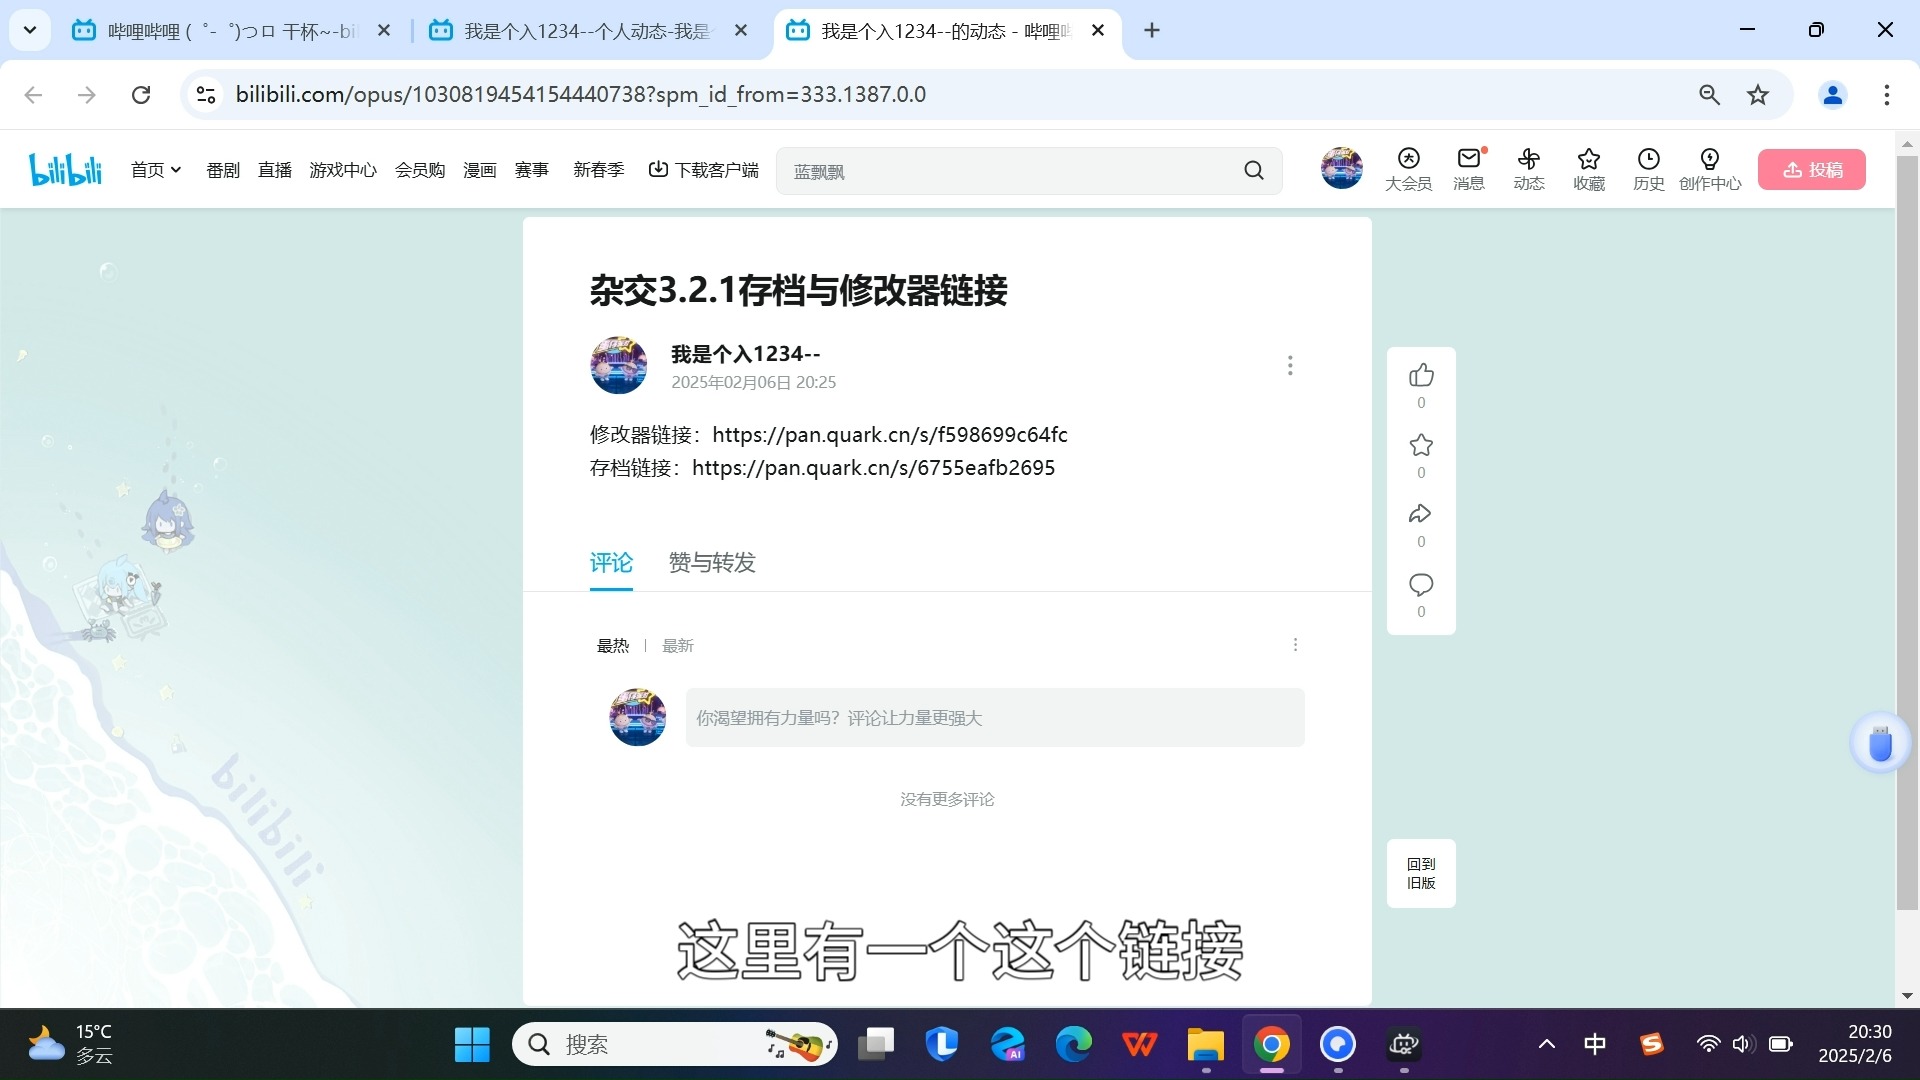Open the 消息 messages panel
This screenshot has width=1920, height=1080.
pyautogui.click(x=1468, y=169)
